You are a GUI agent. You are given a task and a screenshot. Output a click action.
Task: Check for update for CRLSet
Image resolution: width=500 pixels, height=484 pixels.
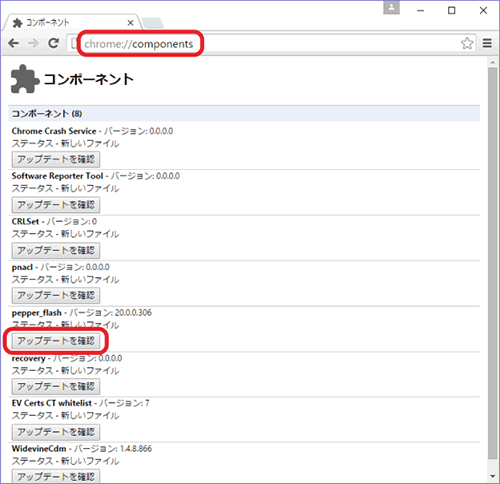coord(56,250)
